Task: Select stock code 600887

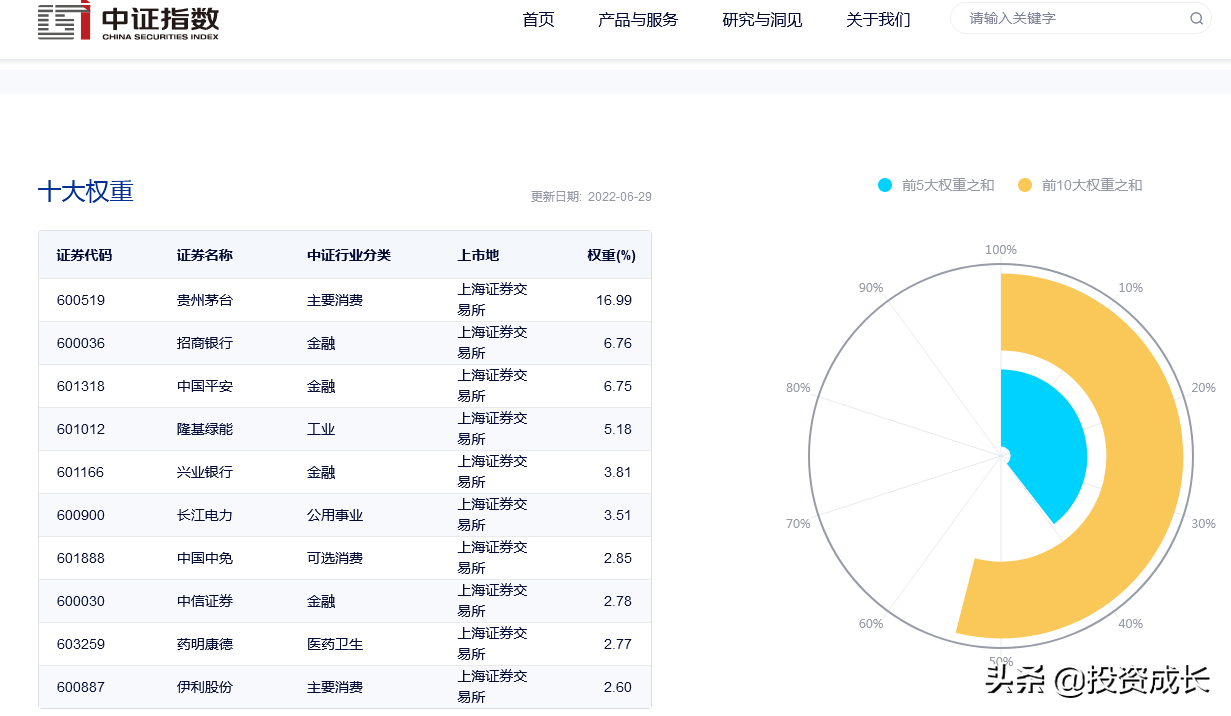Action: [81, 687]
